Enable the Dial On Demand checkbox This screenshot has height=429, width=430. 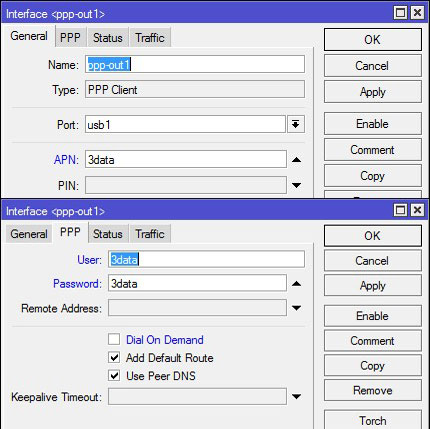(114, 340)
